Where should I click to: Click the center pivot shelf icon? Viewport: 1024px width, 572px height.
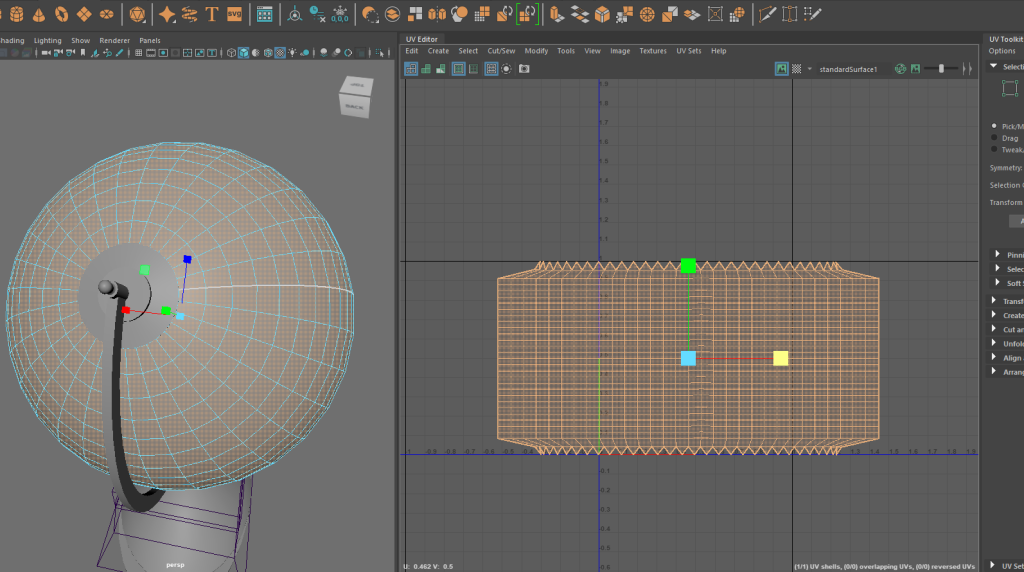pos(295,14)
